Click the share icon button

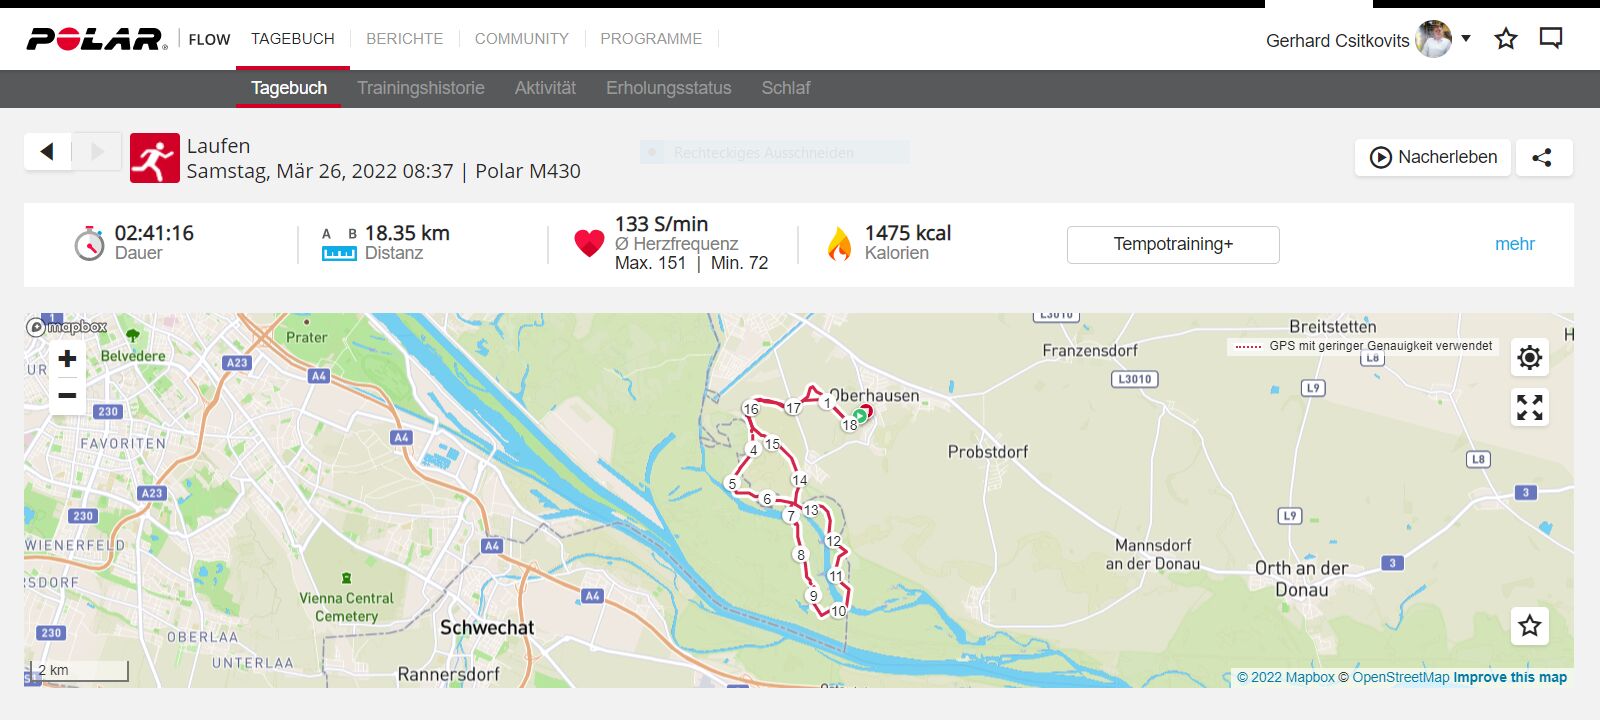click(1543, 157)
